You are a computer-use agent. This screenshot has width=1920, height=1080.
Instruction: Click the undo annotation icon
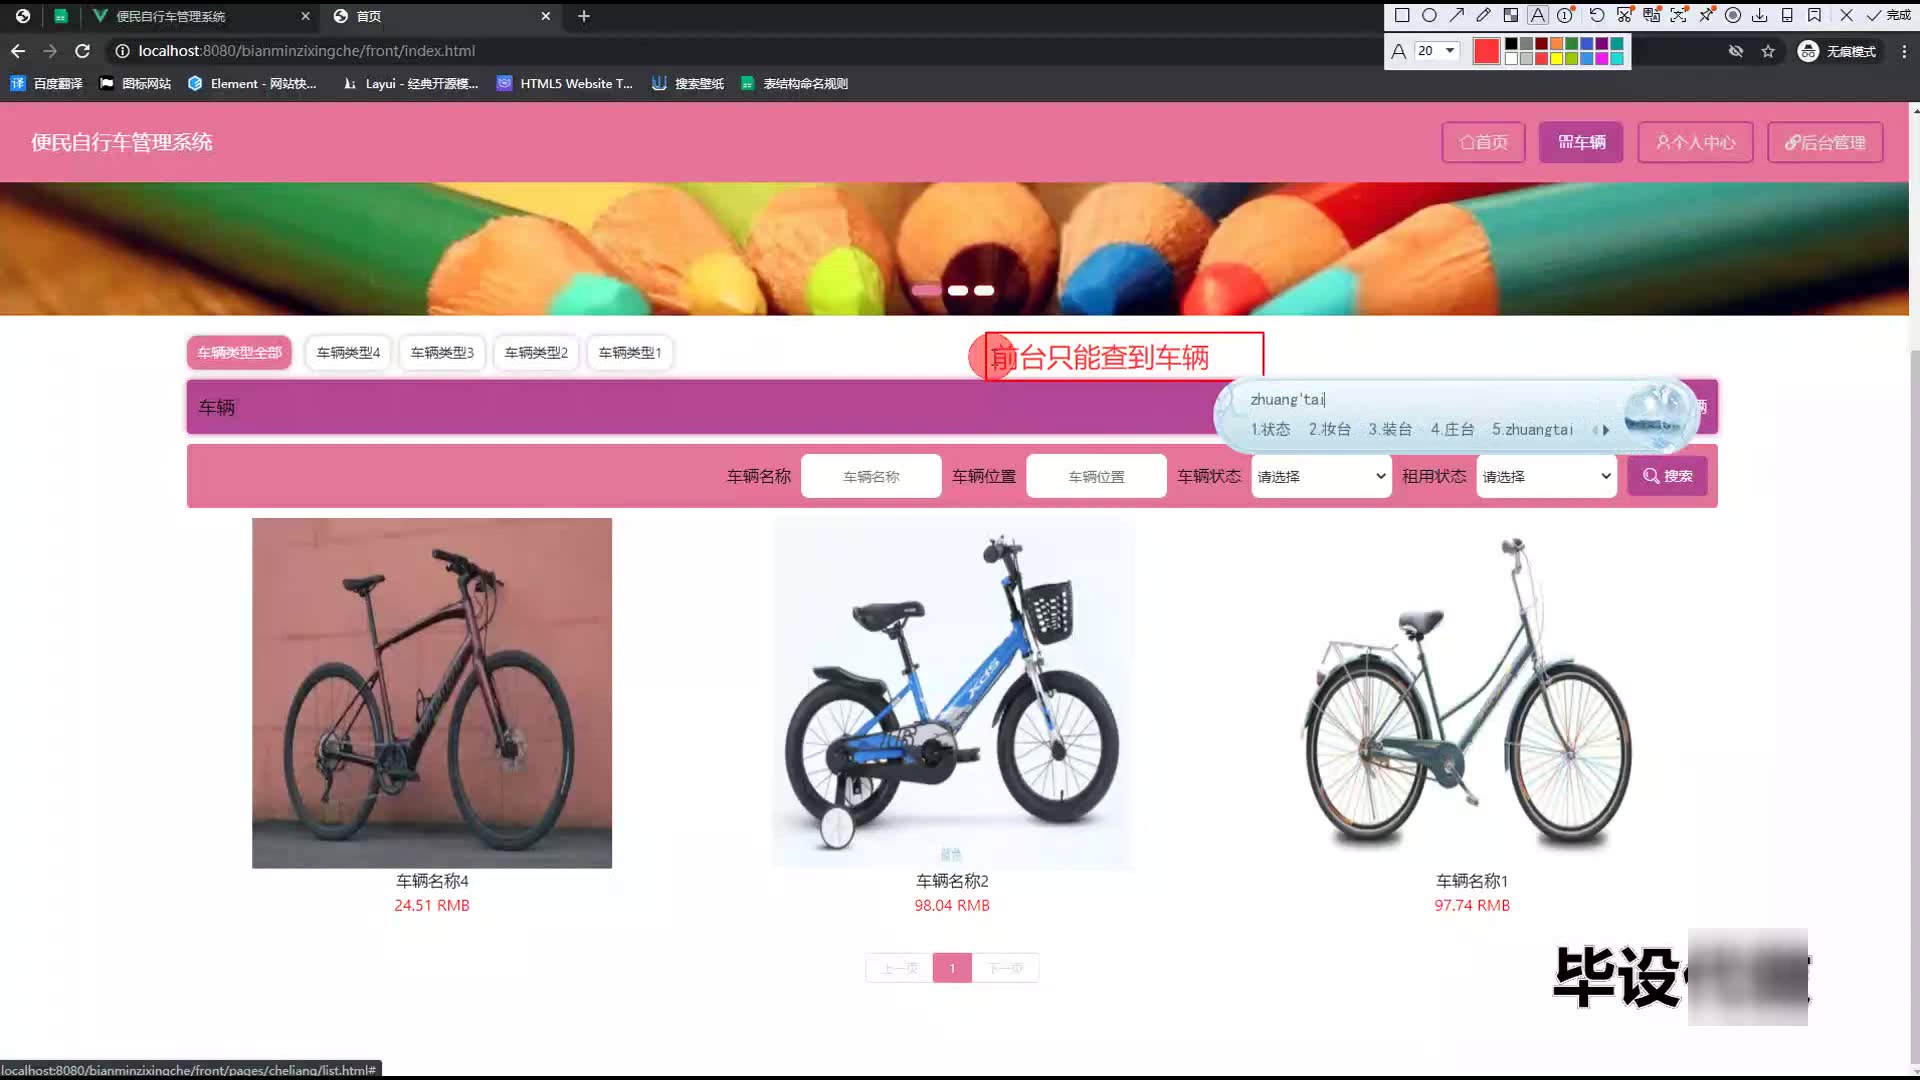click(x=1597, y=15)
